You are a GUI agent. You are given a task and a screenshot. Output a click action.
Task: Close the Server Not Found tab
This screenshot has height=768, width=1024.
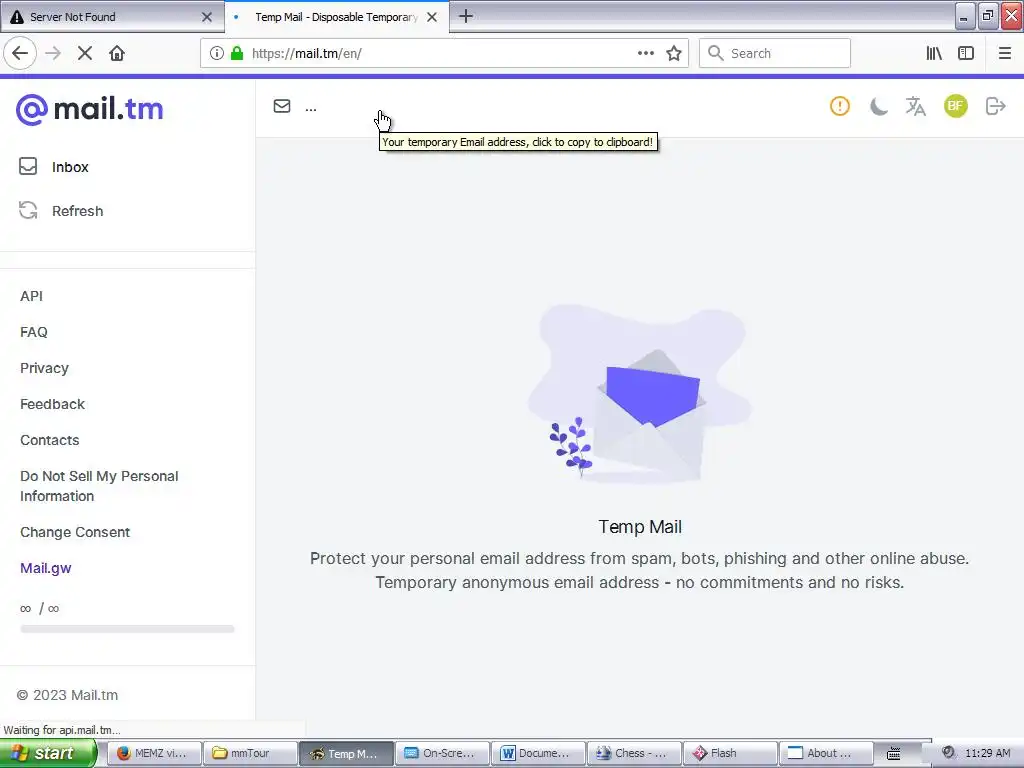point(207,17)
